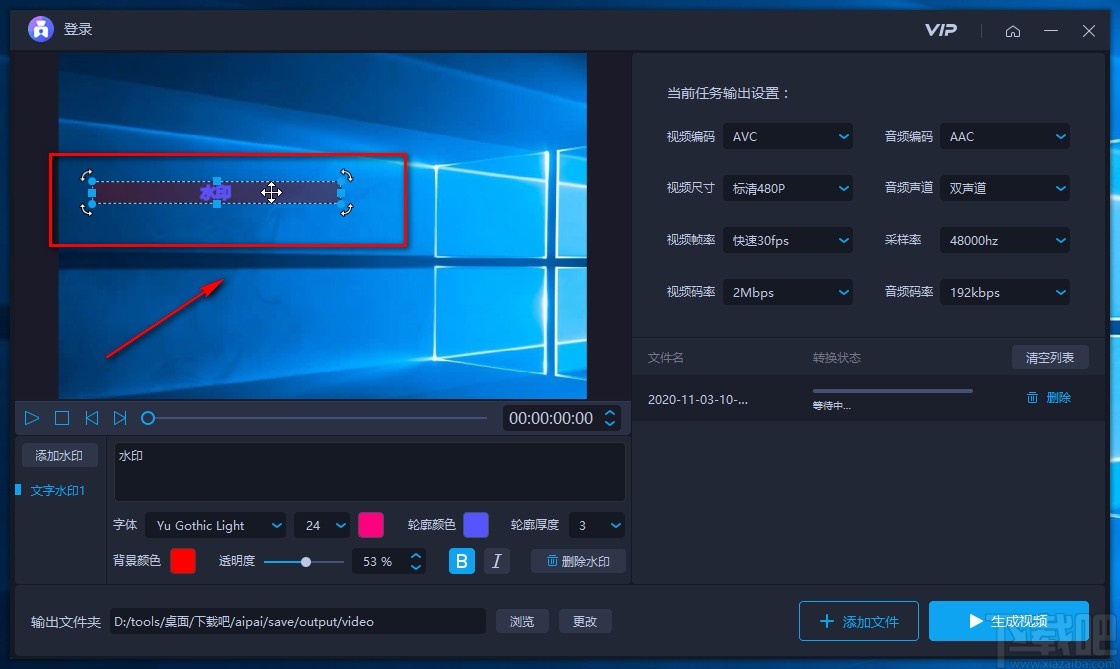Click 登录 in the title bar

(x=76, y=29)
